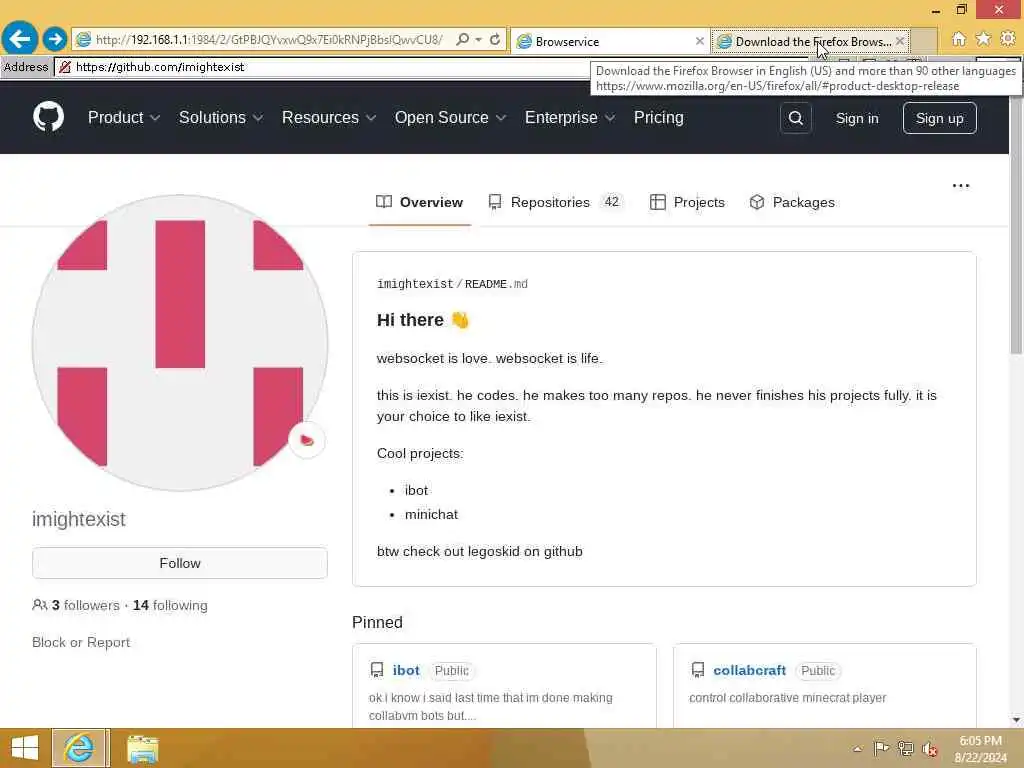The height and width of the screenshot is (768, 1024).
Task: Click the imightexist profile avatar
Action: [x=180, y=343]
